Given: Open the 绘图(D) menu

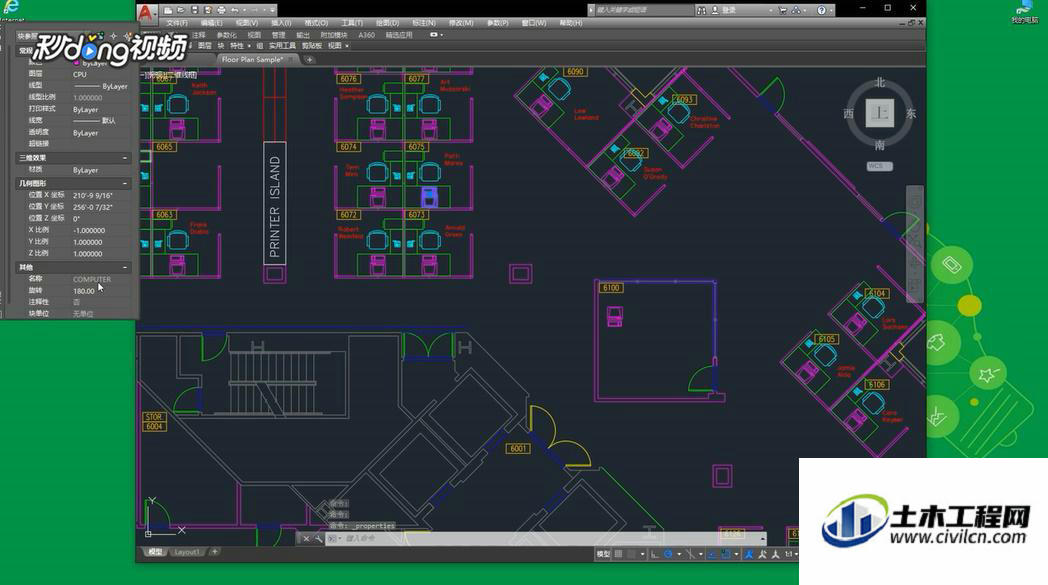Looking at the screenshot, I should click(387, 23).
